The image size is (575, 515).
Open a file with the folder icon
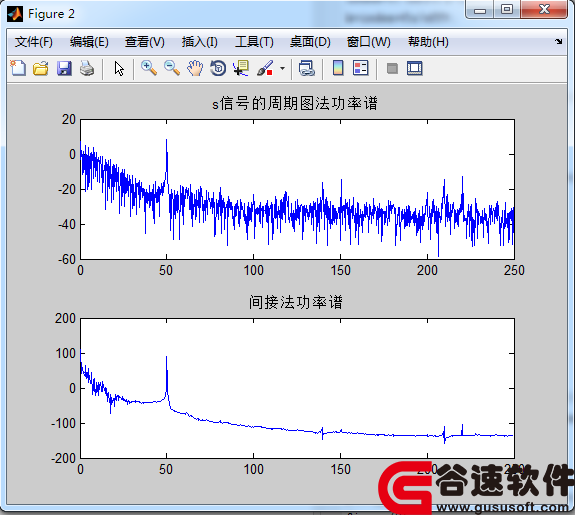tap(41, 68)
